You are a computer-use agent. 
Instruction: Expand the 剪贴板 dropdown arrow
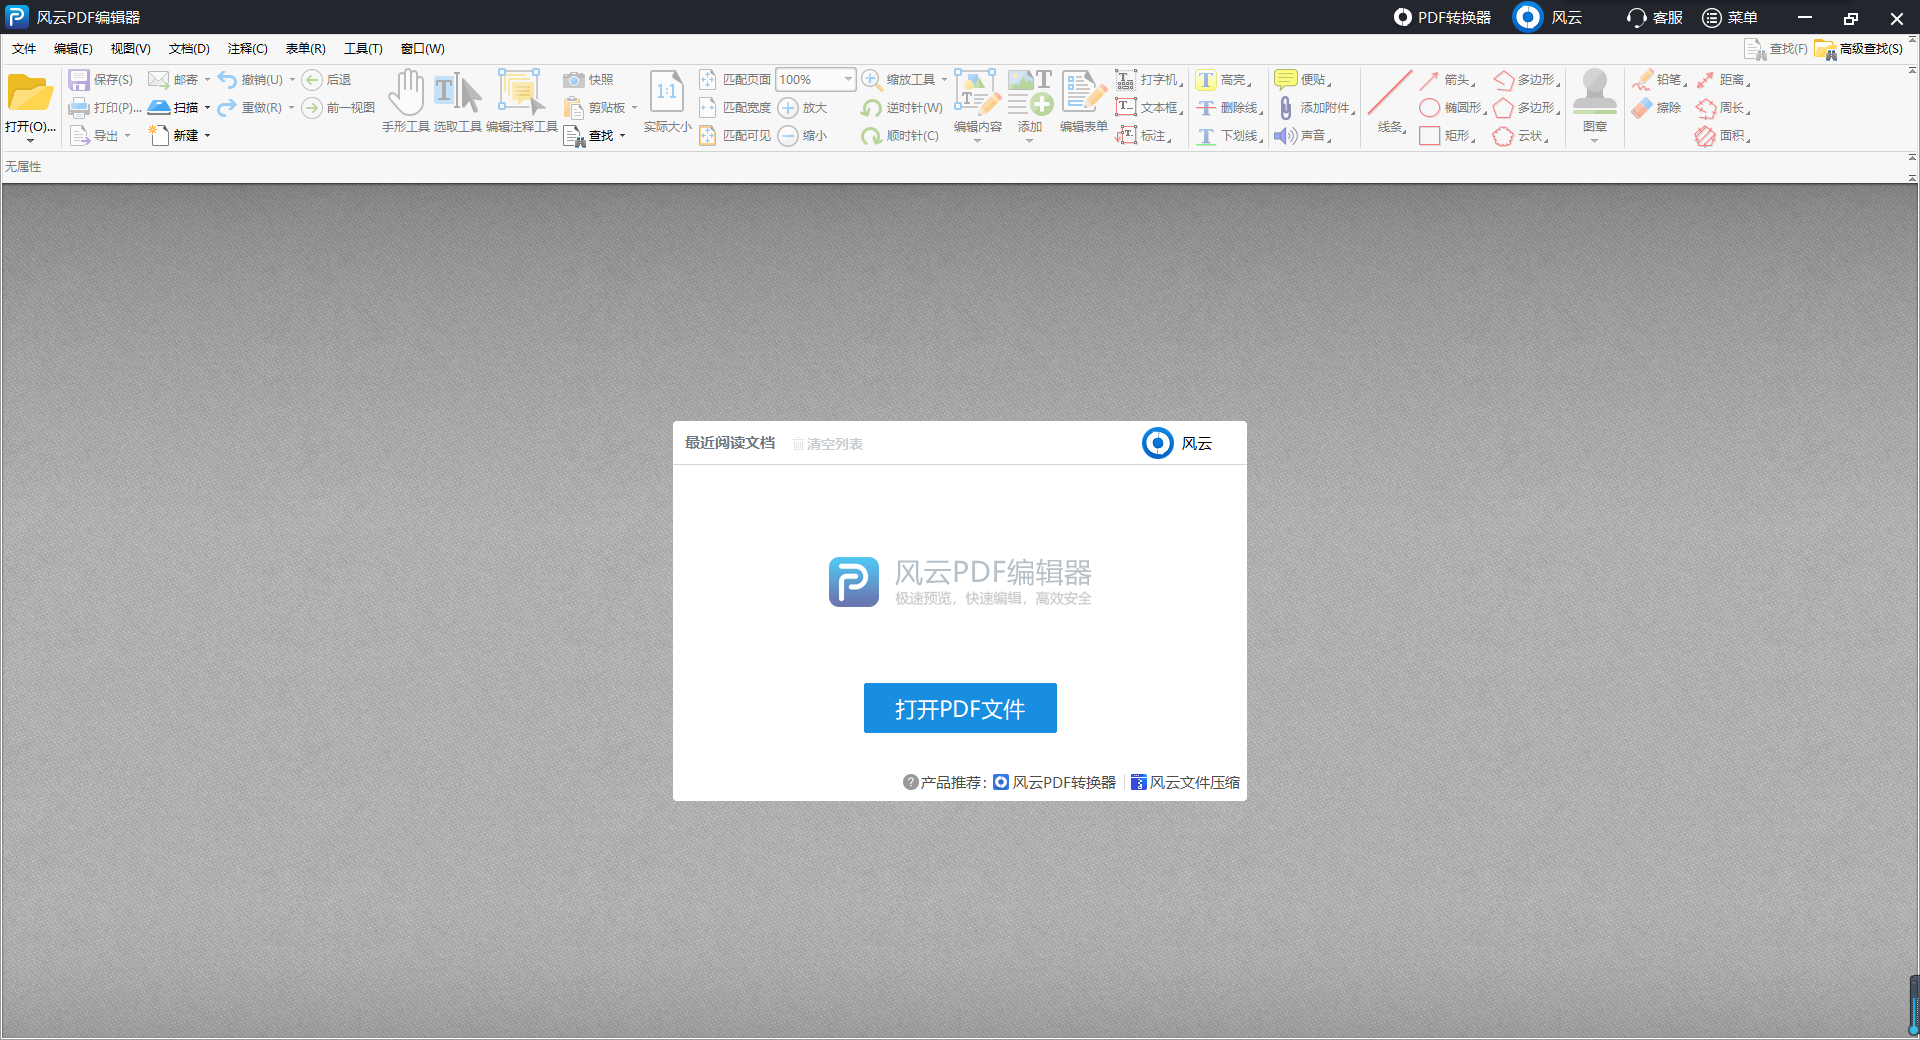pyautogui.click(x=634, y=108)
